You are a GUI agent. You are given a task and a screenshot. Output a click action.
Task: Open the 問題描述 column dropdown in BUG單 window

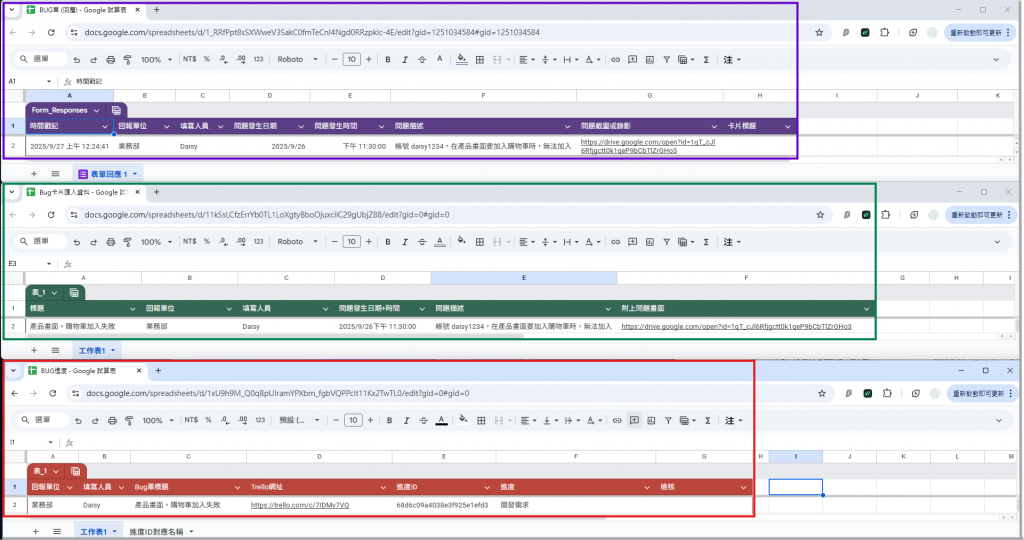click(567, 126)
